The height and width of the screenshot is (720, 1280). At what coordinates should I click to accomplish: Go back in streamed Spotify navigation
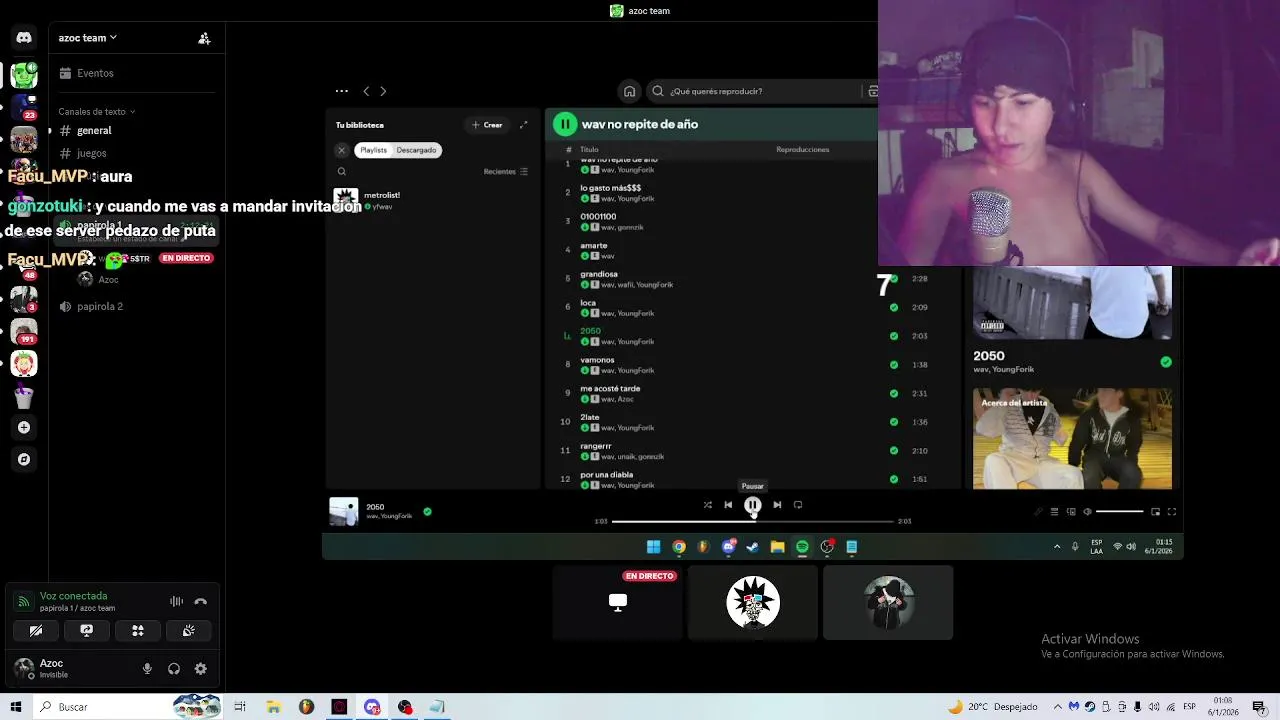(x=366, y=91)
